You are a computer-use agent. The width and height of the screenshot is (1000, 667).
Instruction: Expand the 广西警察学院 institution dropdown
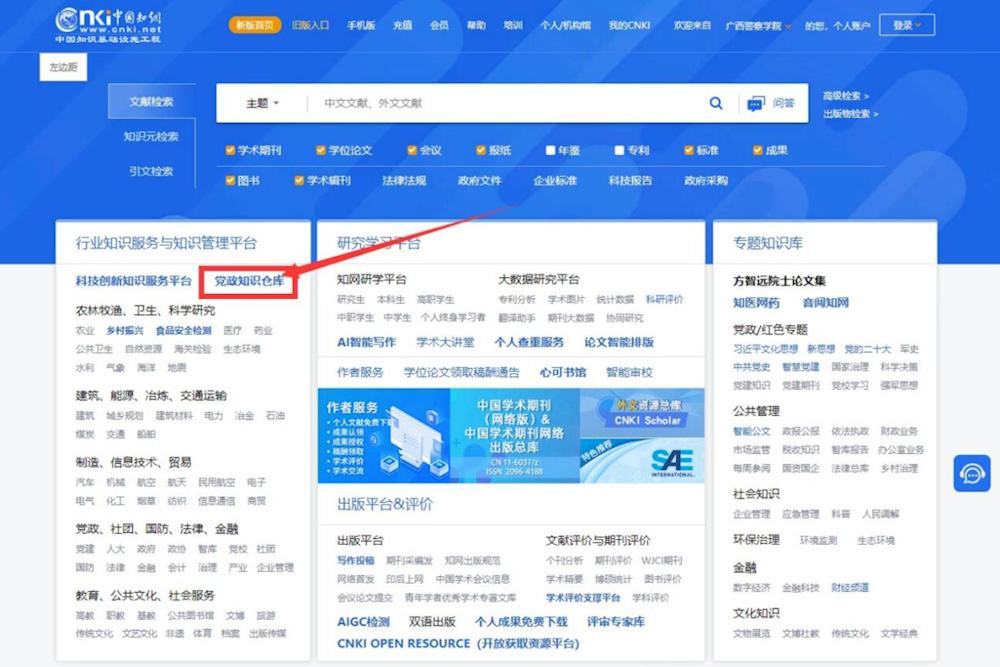(759, 26)
